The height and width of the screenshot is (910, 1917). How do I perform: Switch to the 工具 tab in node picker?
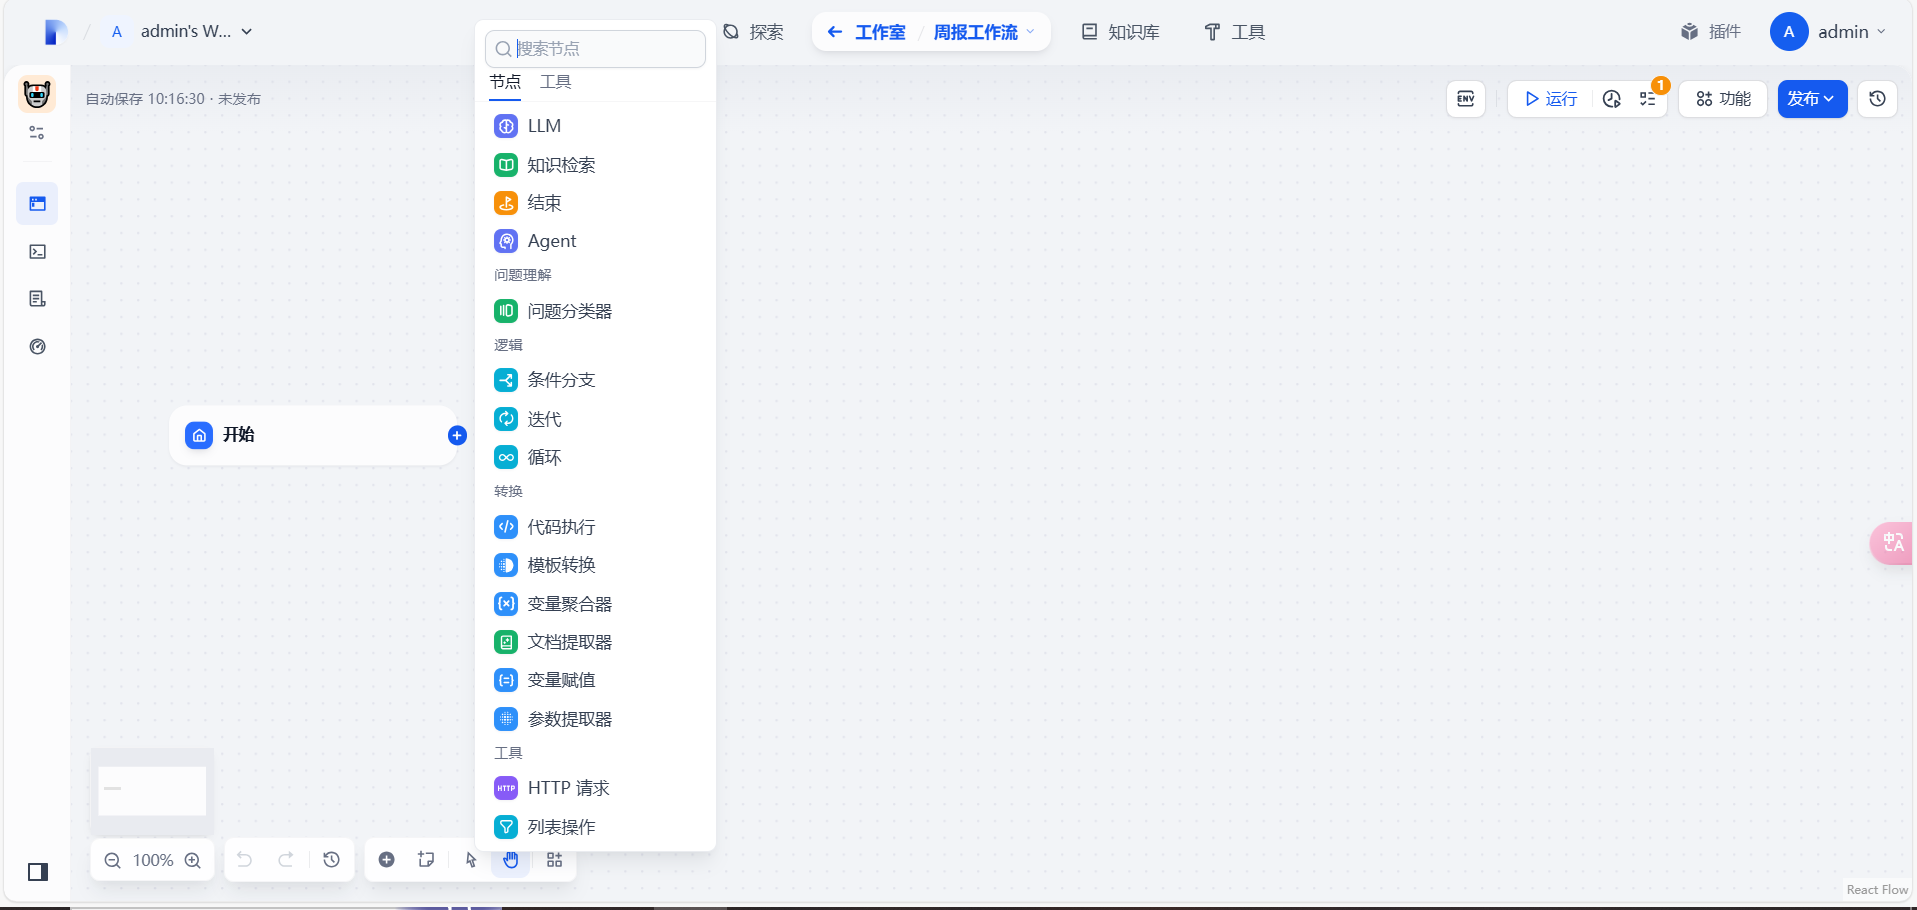coord(555,82)
